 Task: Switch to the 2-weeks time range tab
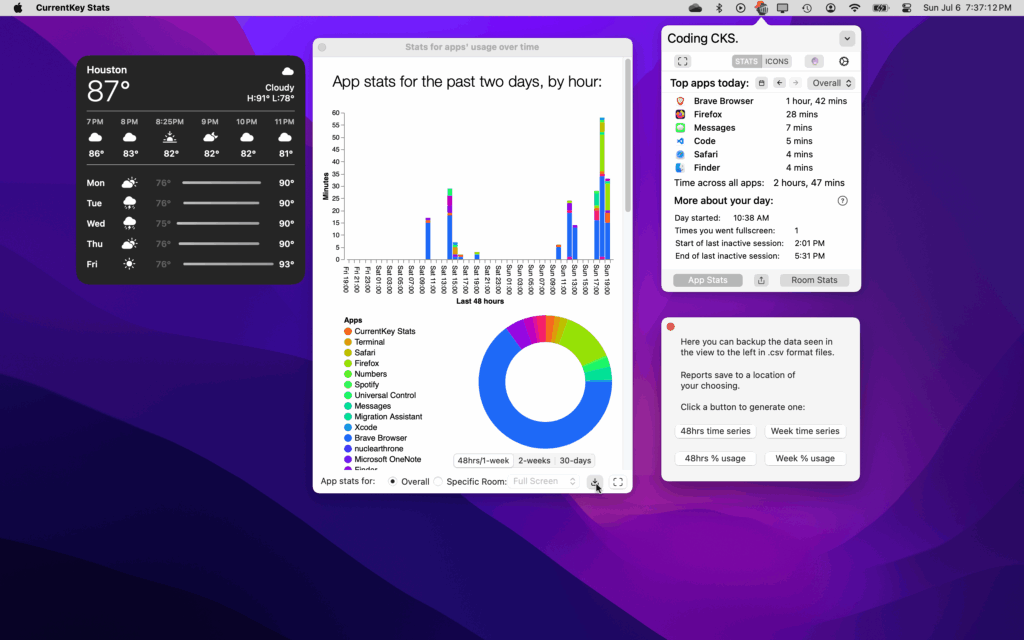click(533, 460)
